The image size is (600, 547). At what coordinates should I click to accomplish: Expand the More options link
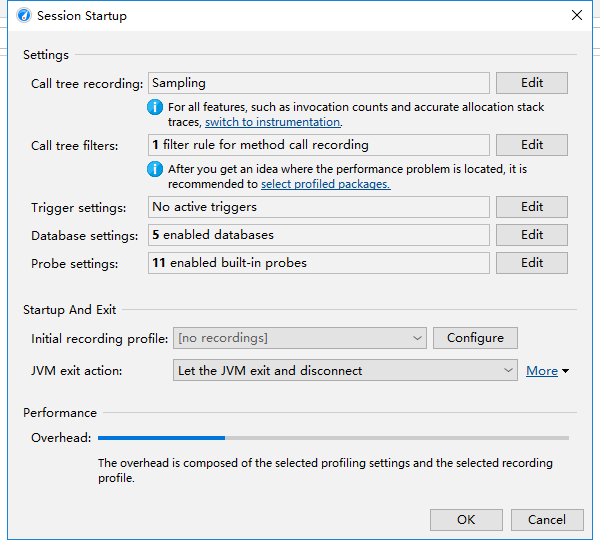[x=542, y=371]
